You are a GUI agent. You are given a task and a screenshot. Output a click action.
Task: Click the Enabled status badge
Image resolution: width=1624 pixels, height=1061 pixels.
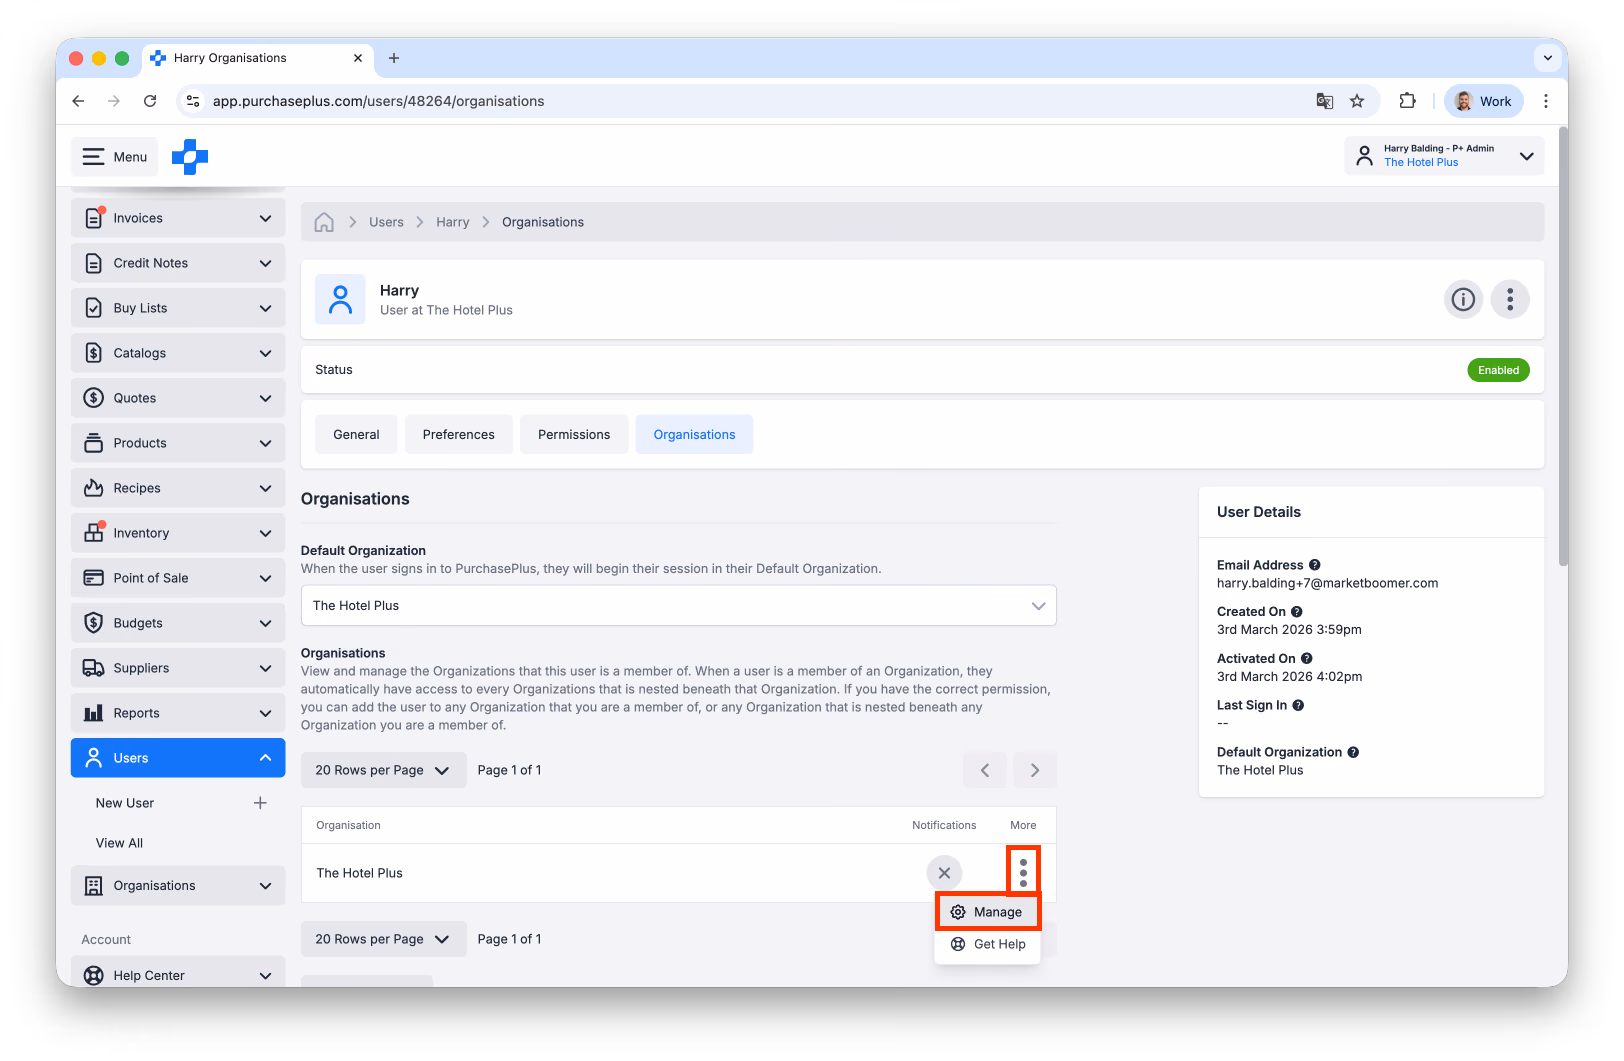click(x=1498, y=370)
